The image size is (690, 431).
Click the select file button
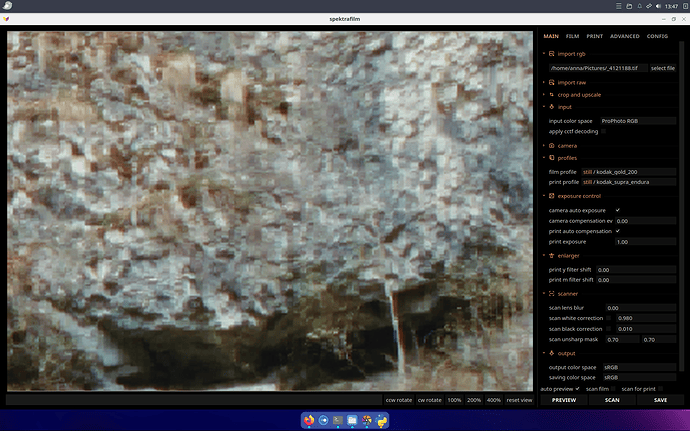pyautogui.click(x=663, y=68)
